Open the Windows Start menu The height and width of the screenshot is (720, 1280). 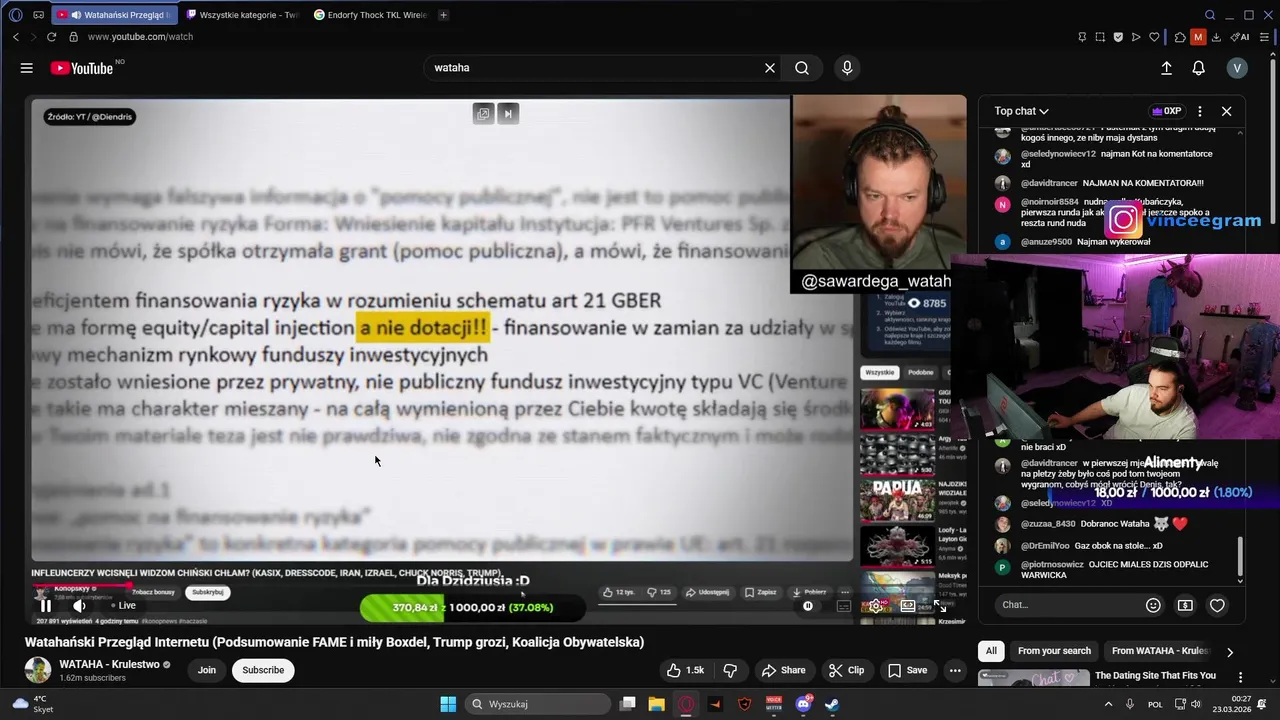447,704
